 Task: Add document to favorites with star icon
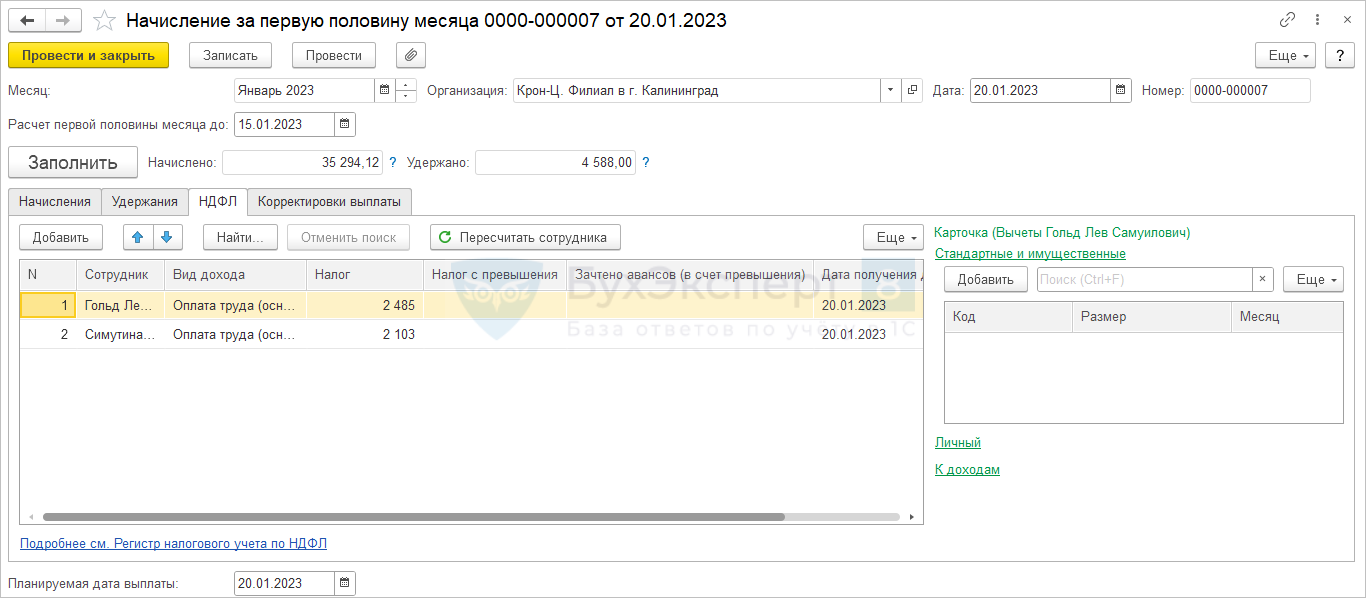[104, 20]
